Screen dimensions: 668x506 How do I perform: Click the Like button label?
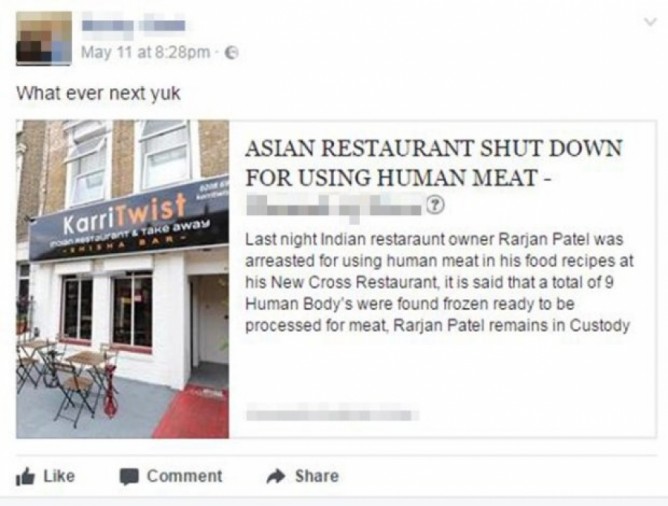click(59, 476)
